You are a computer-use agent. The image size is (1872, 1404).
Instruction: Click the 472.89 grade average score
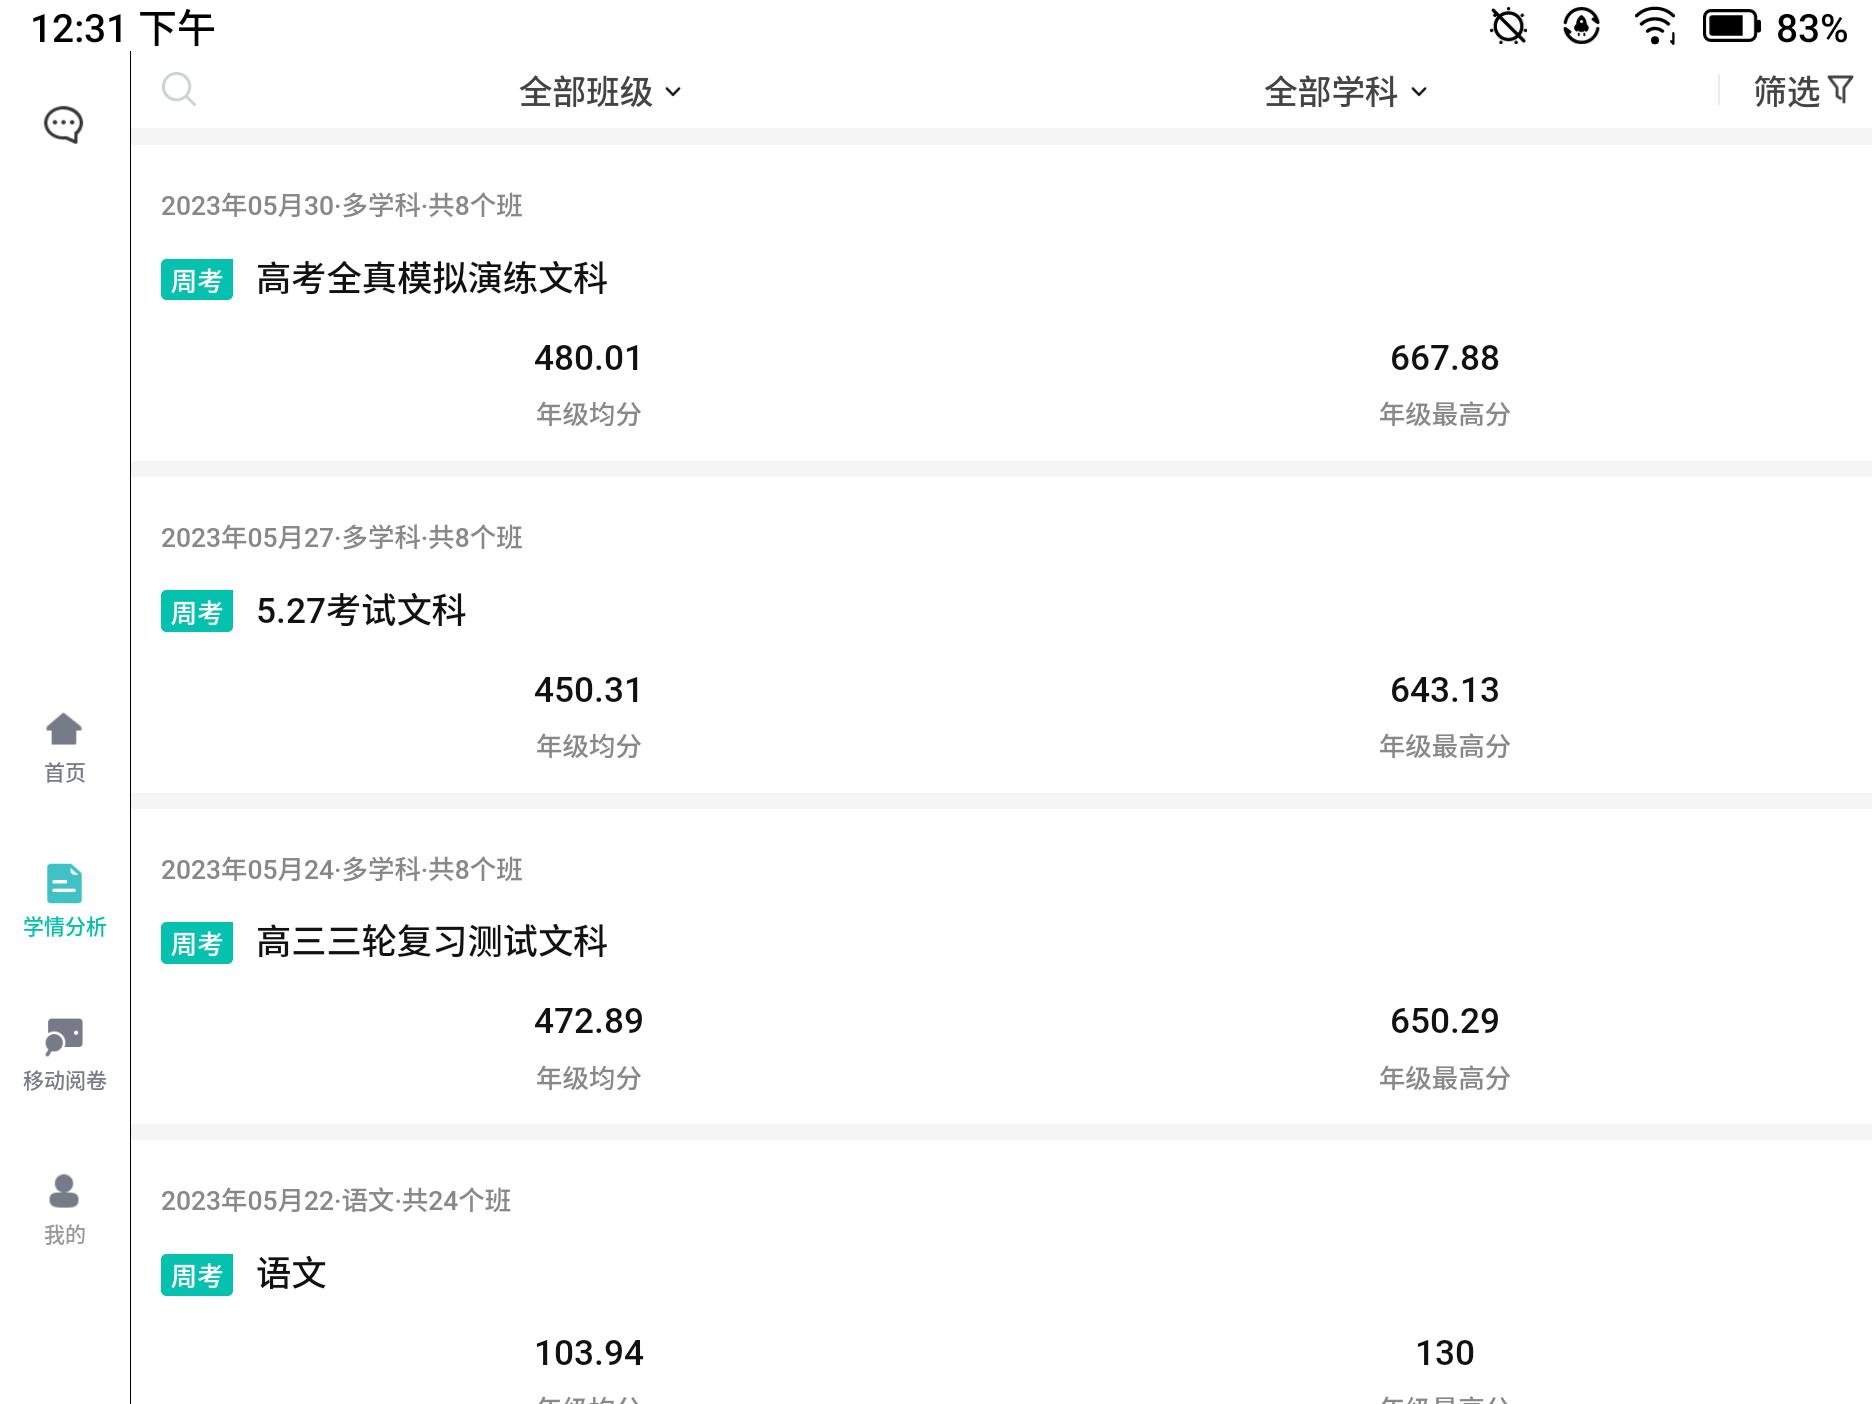pos(589,1021)
